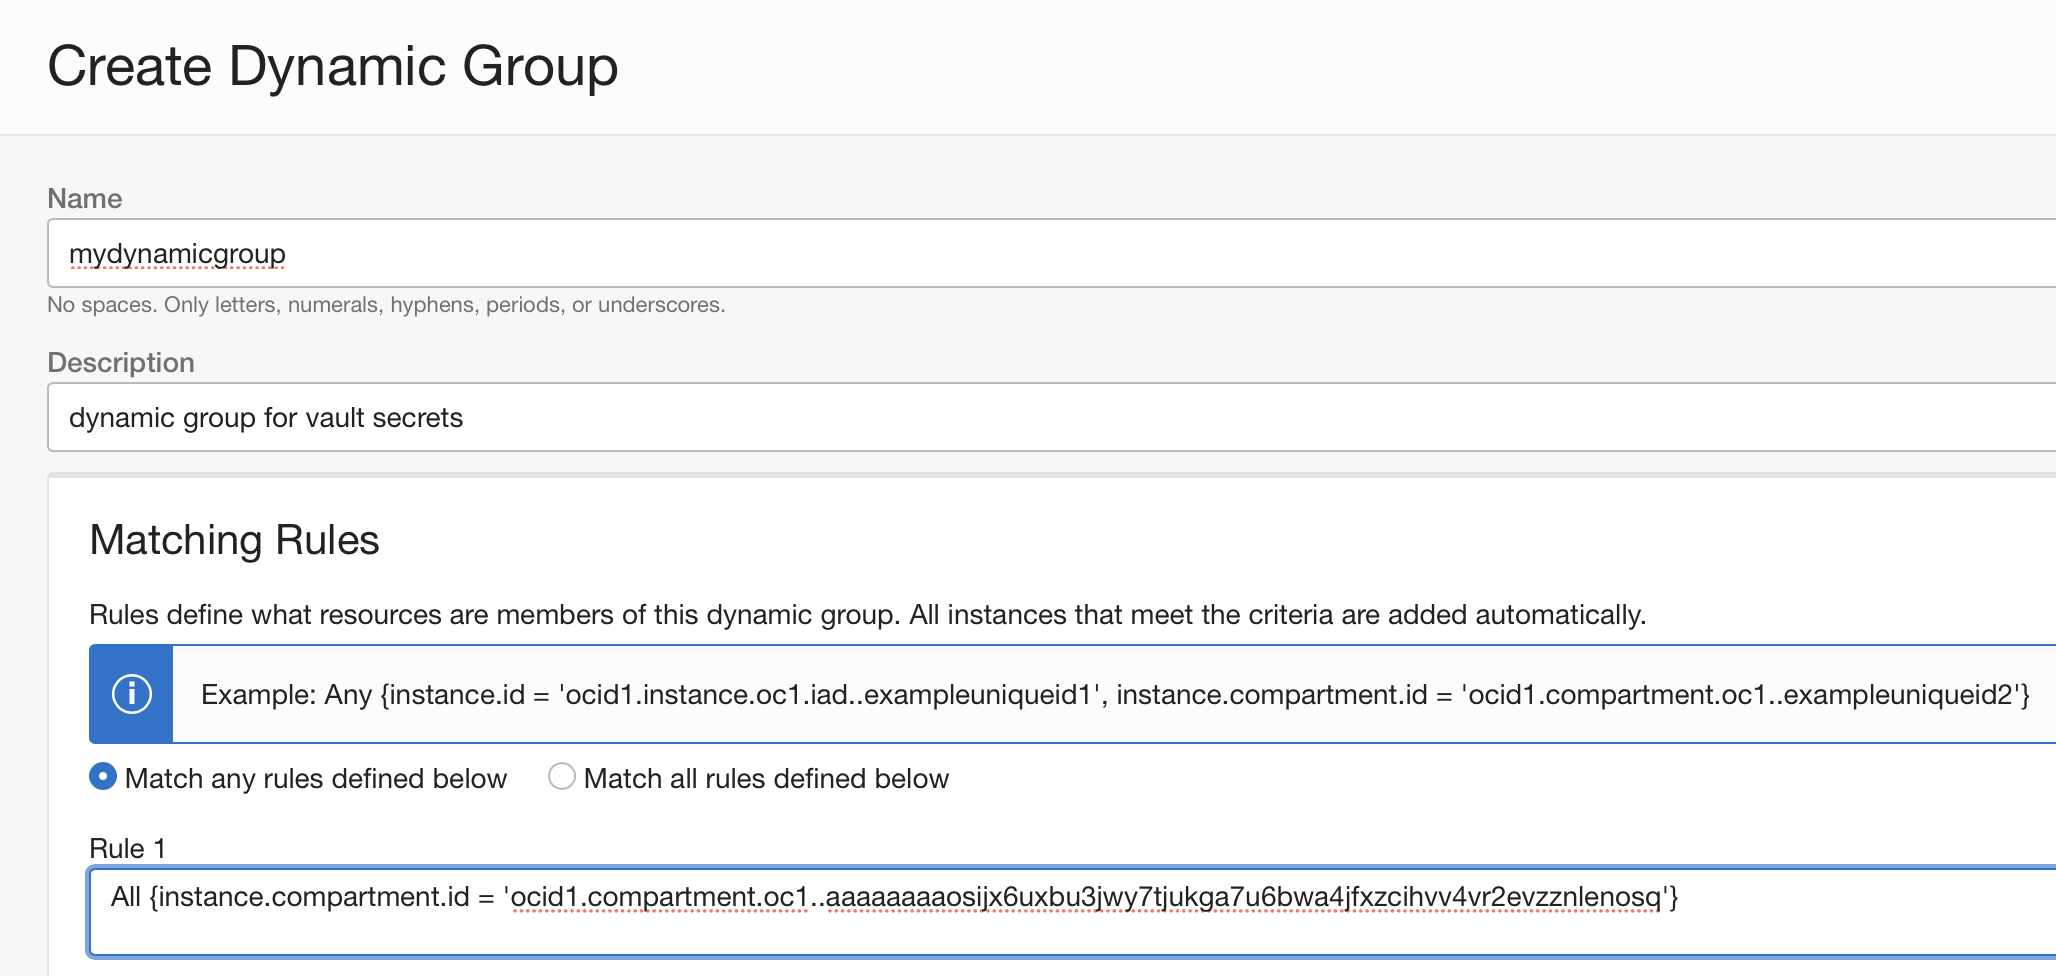Click the "Rules define what resources" explanation sentence

(x=867, y=615)
